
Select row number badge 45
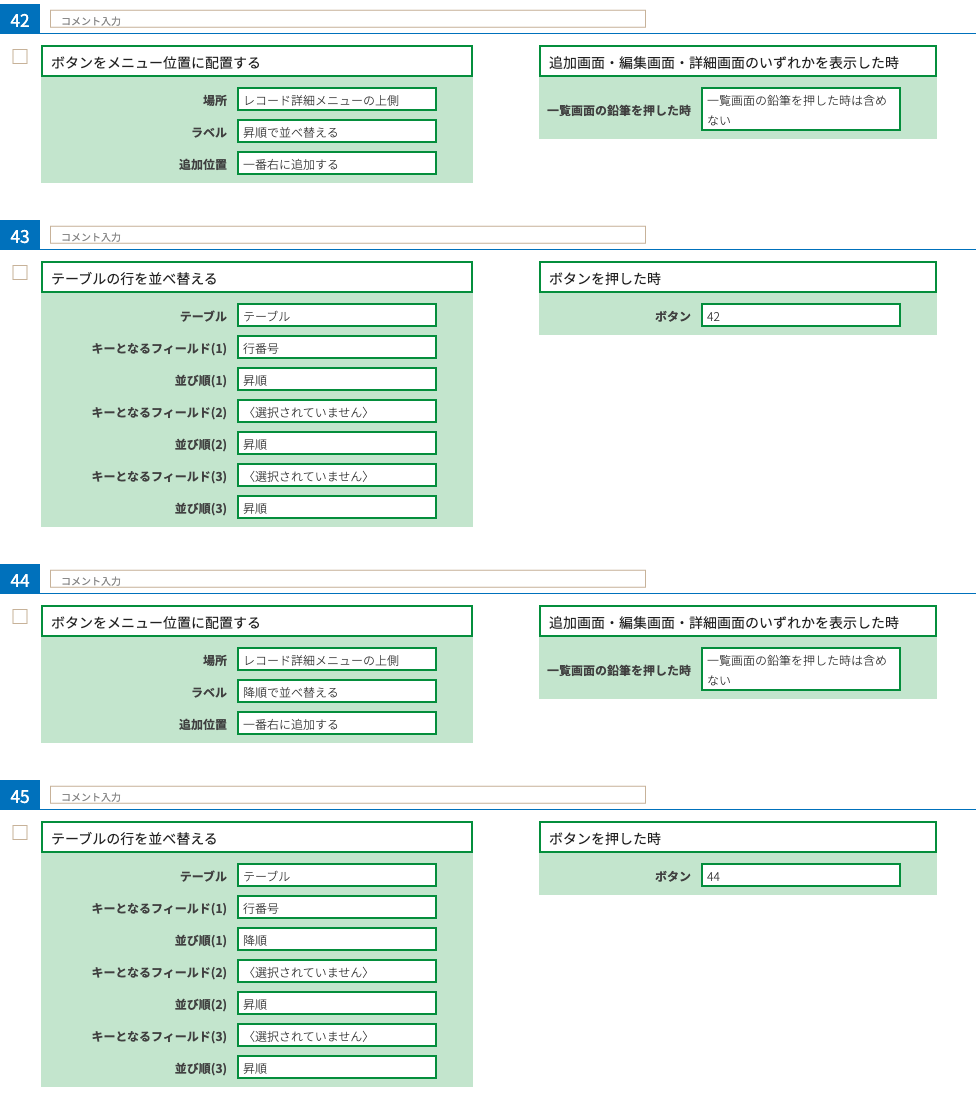click(20, 796)
